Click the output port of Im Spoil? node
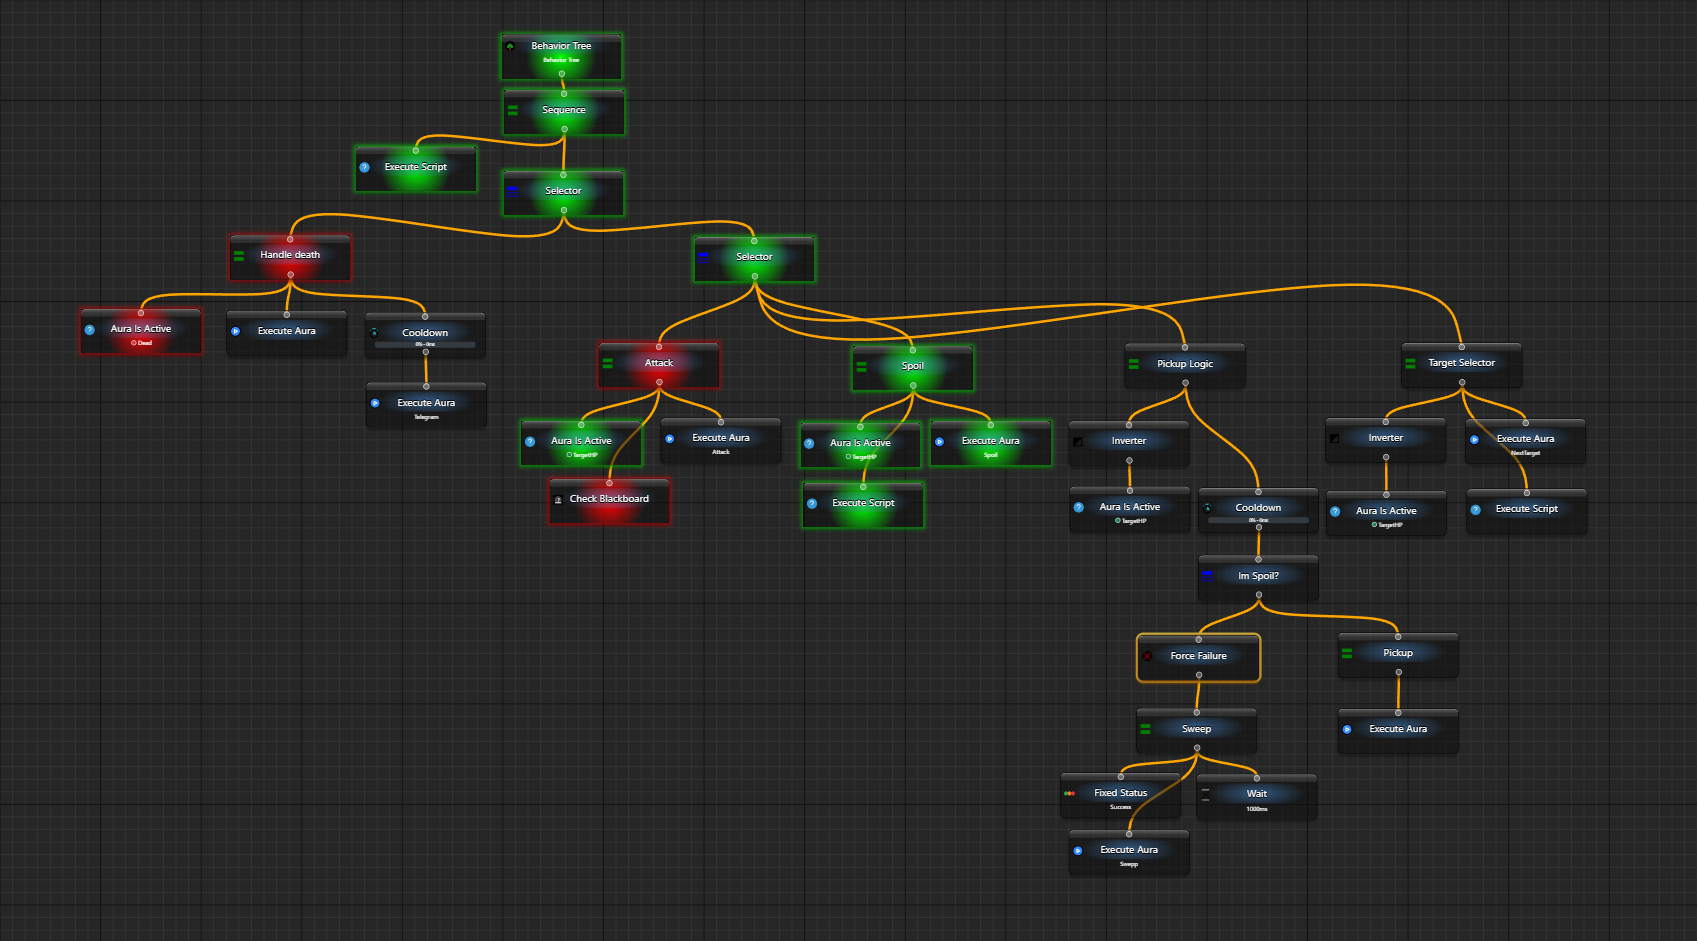 pyautogui.click(x=1258, y=595)
